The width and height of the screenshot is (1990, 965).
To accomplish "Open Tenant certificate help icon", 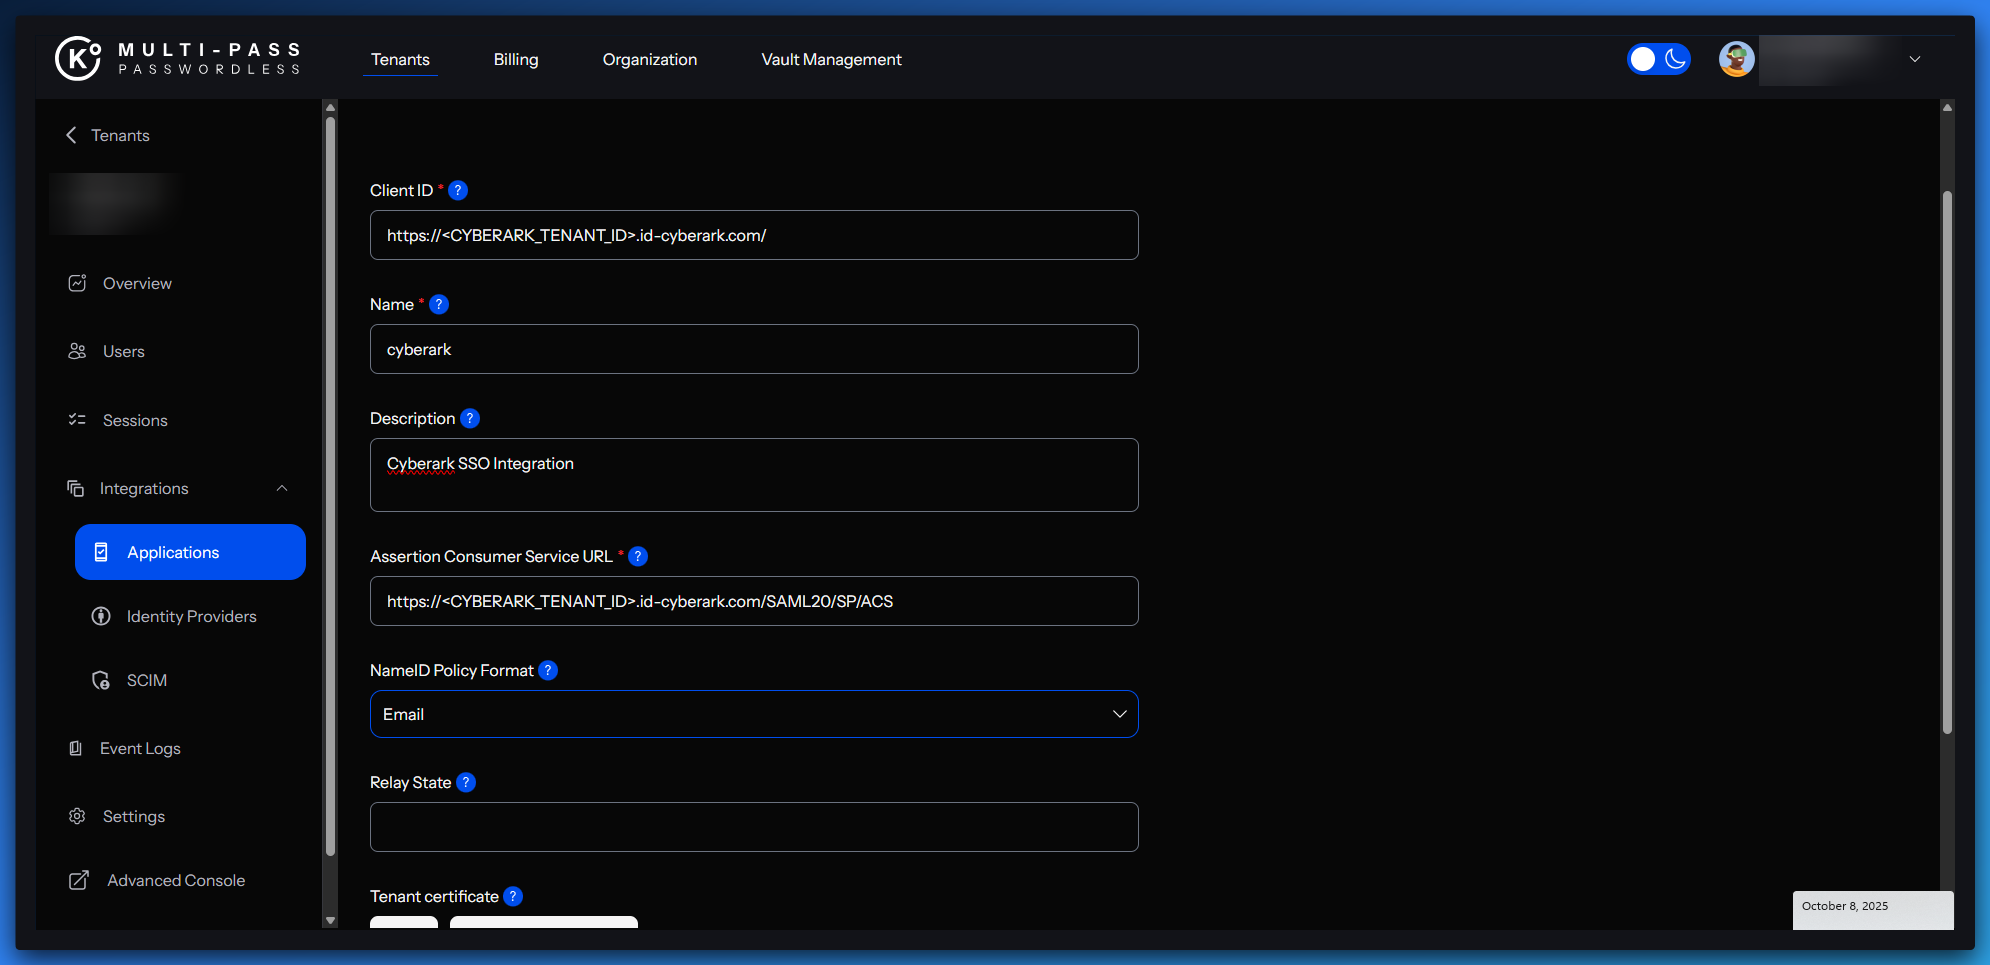I will click(513, 896).
